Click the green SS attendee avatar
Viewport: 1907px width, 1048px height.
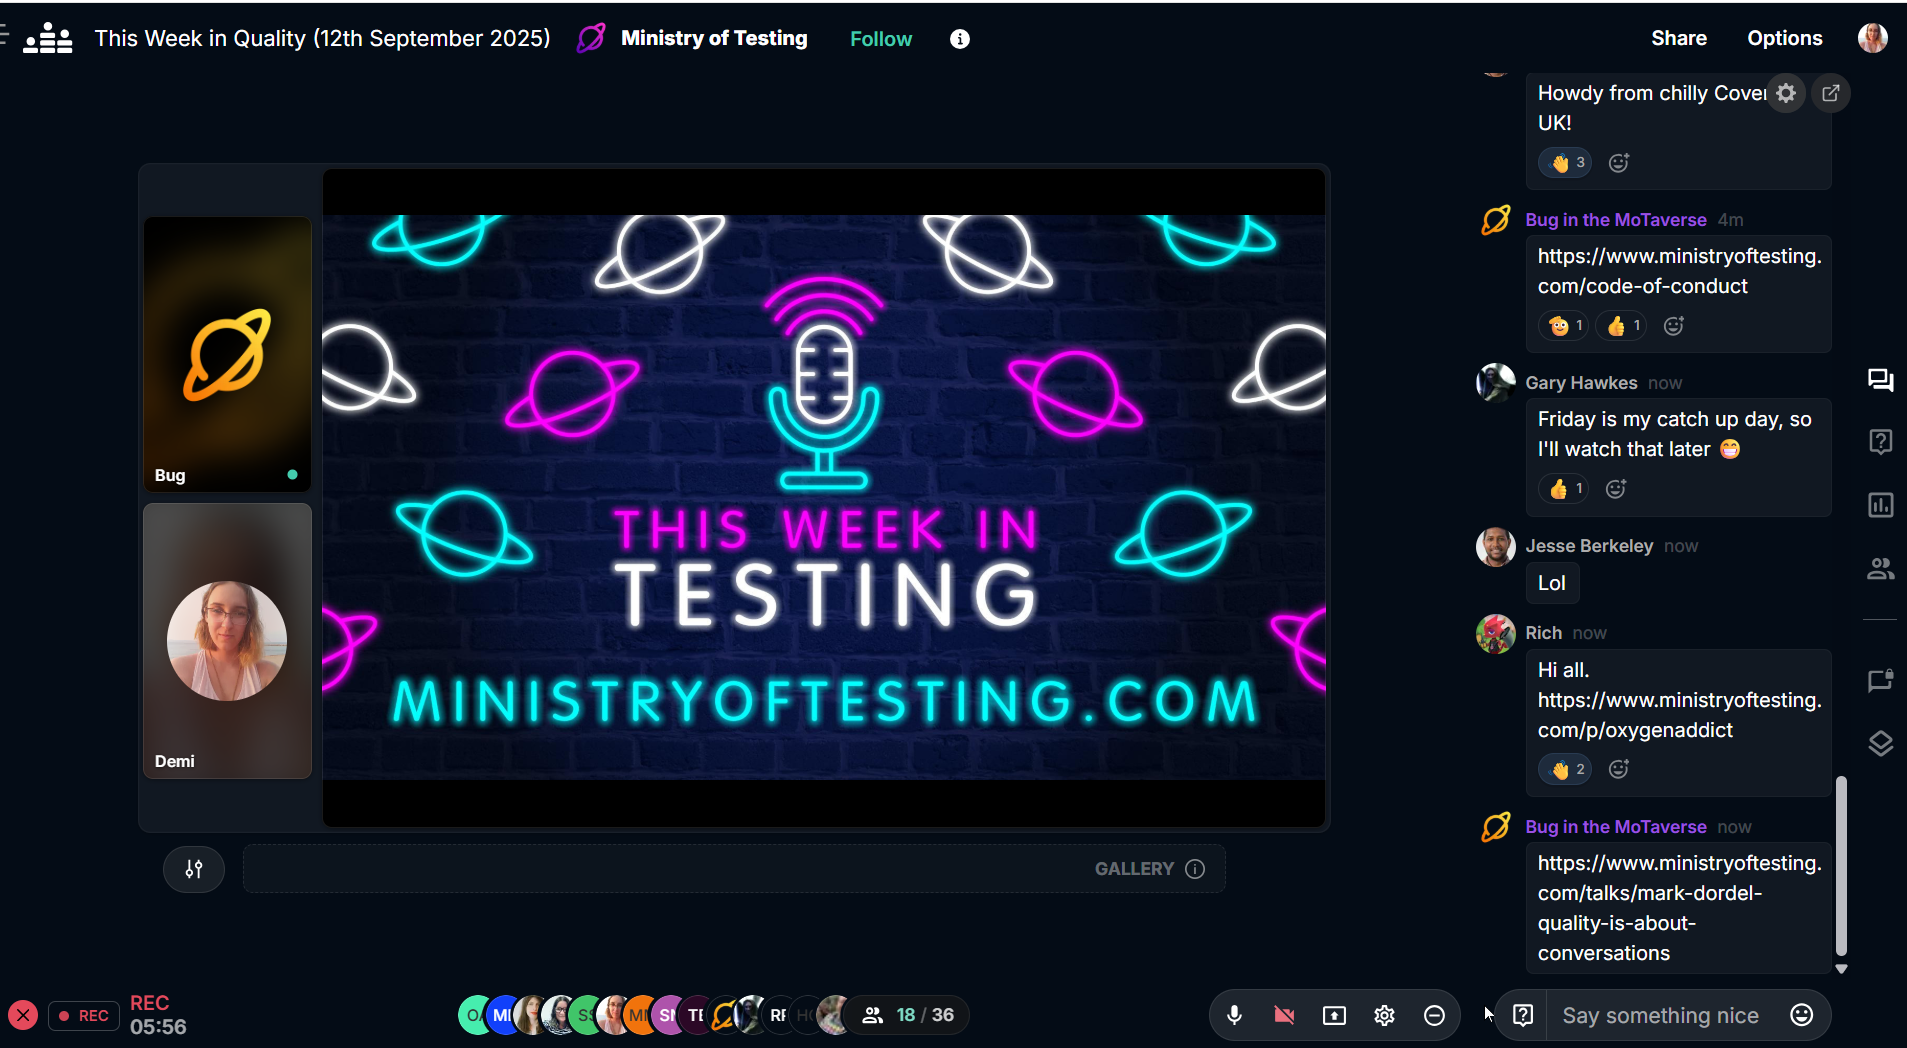coord(585,1015)
